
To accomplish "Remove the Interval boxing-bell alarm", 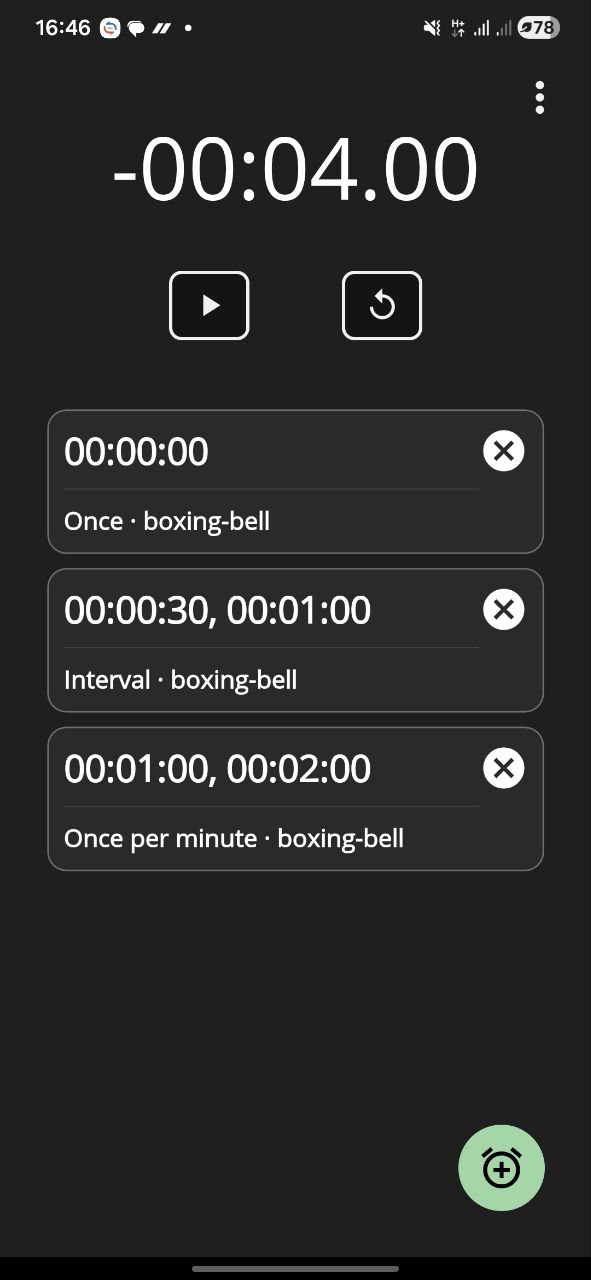I will tap(503, 609).
